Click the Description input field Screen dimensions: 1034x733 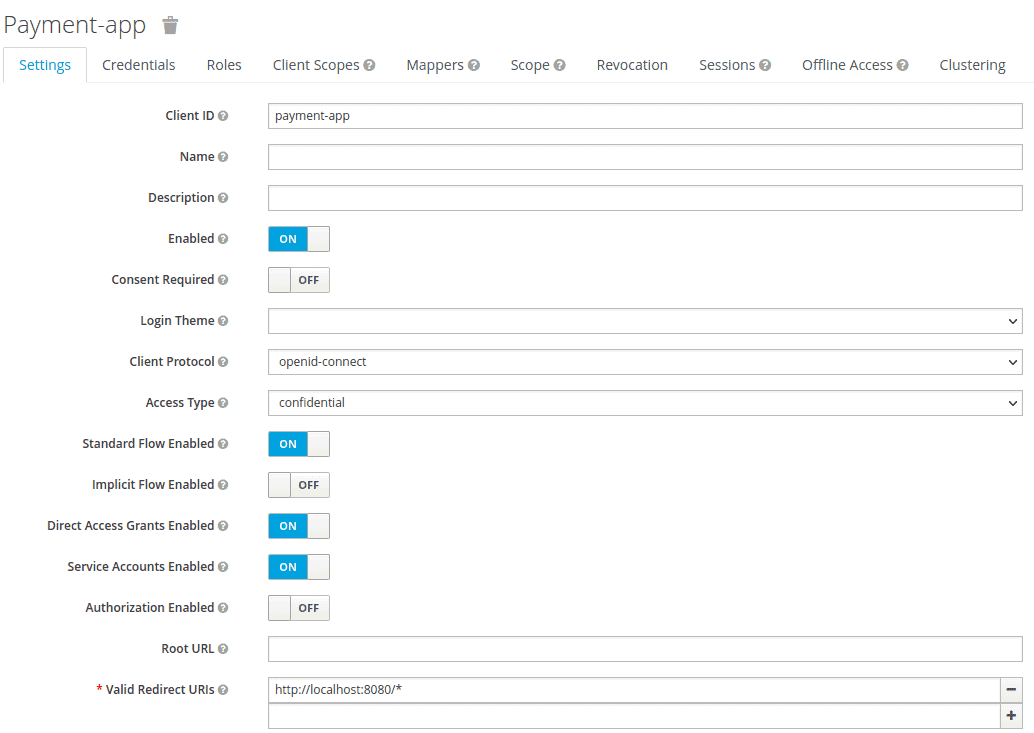pyautogui.click(x=645, y=198)
